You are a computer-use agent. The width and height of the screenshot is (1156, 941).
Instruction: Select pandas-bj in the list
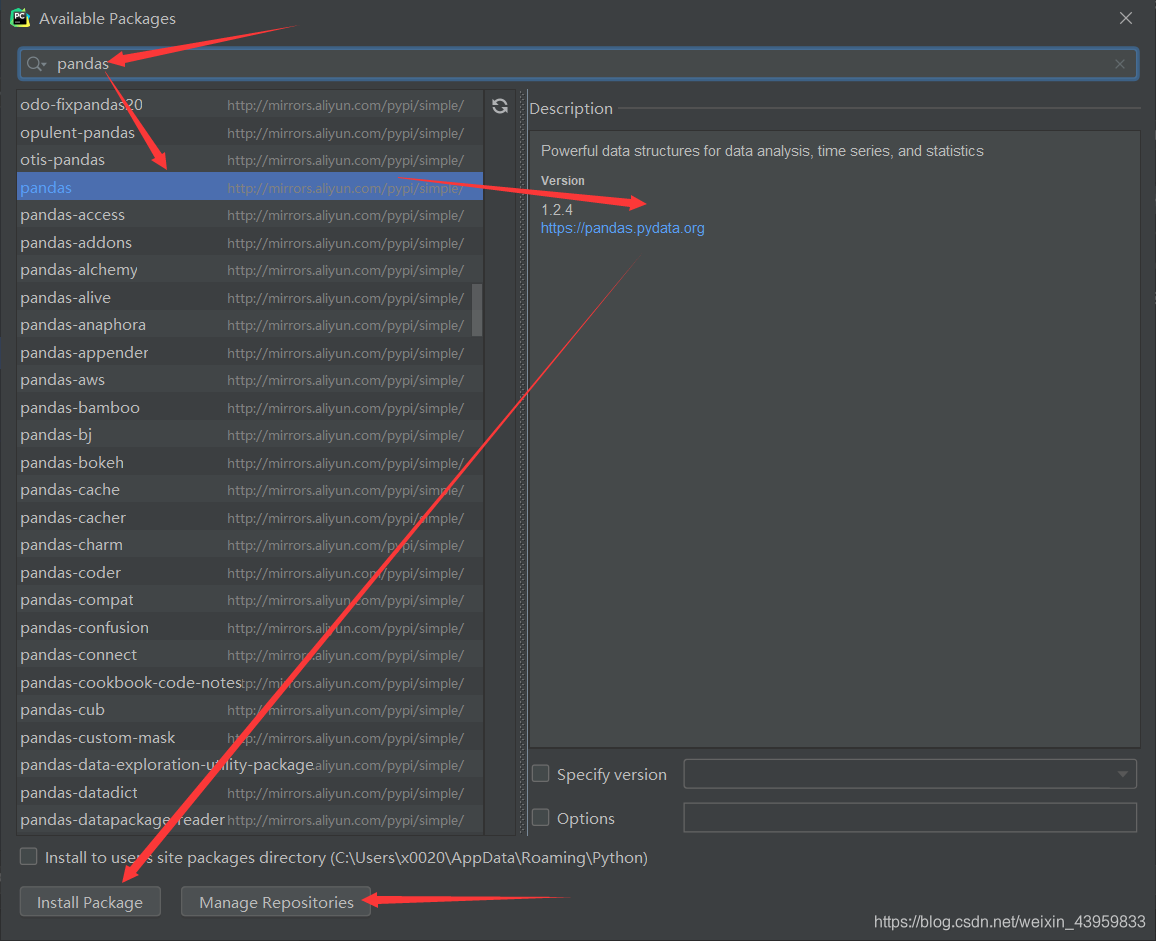tap(250, 434)
